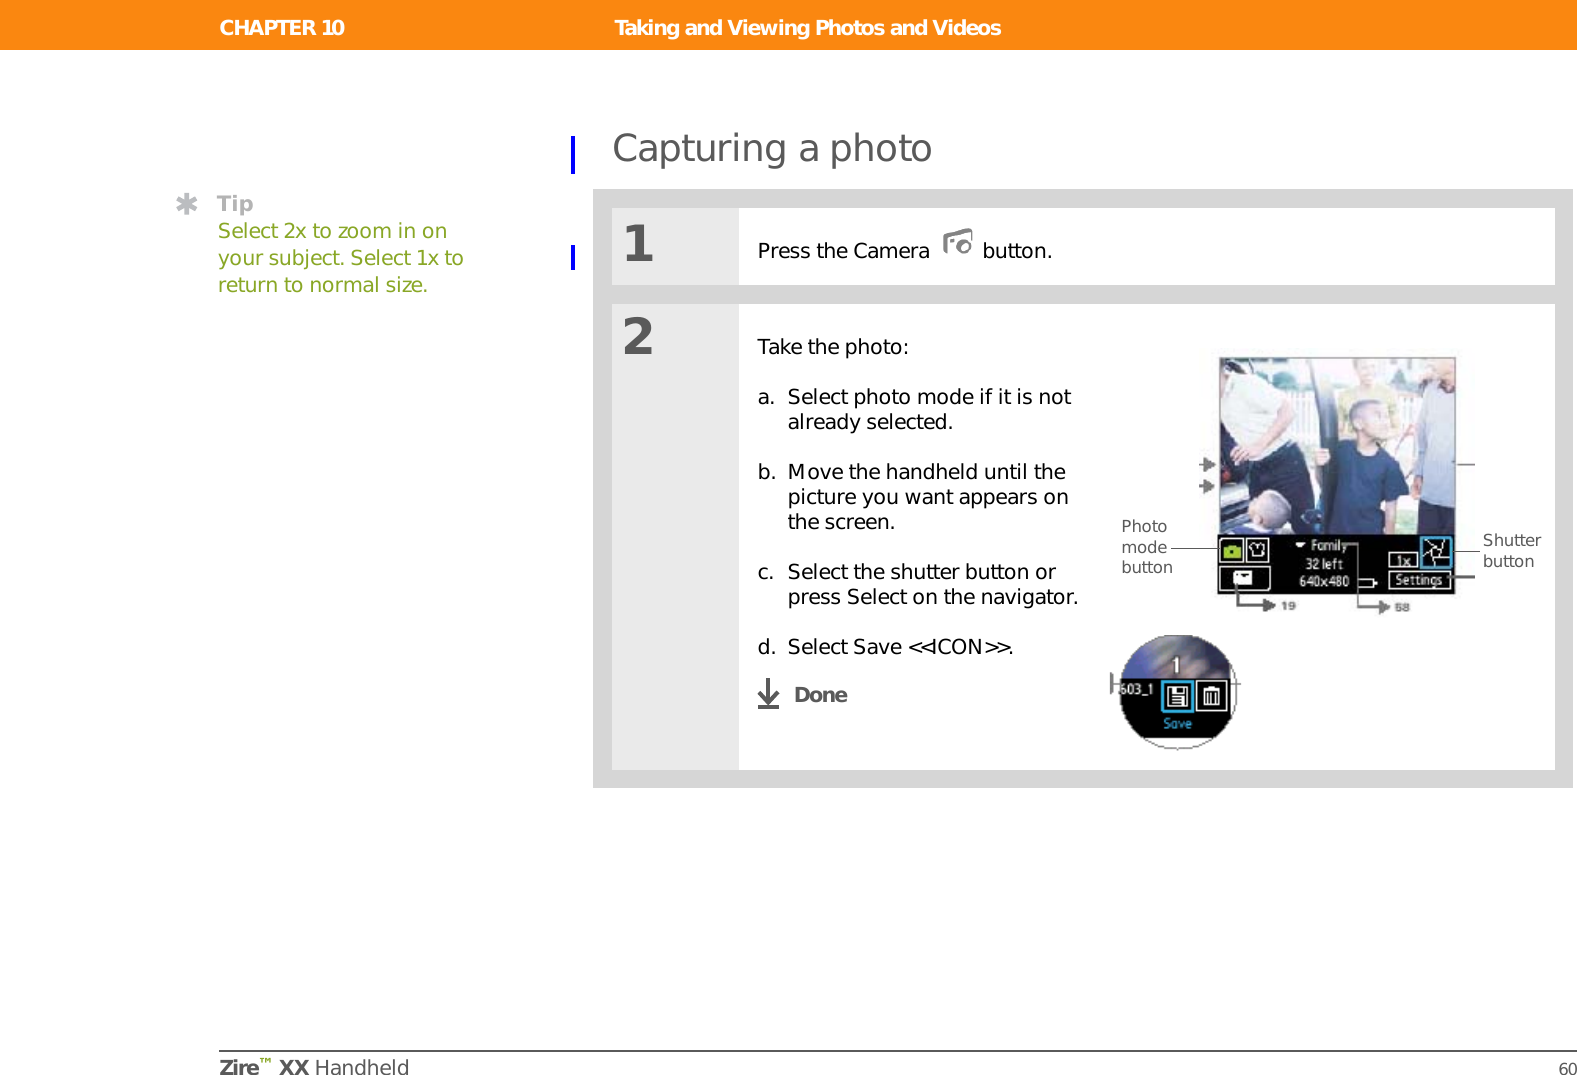
Task: Click the camera viewfinder preview image
Action: click(x=1337, y=446)
